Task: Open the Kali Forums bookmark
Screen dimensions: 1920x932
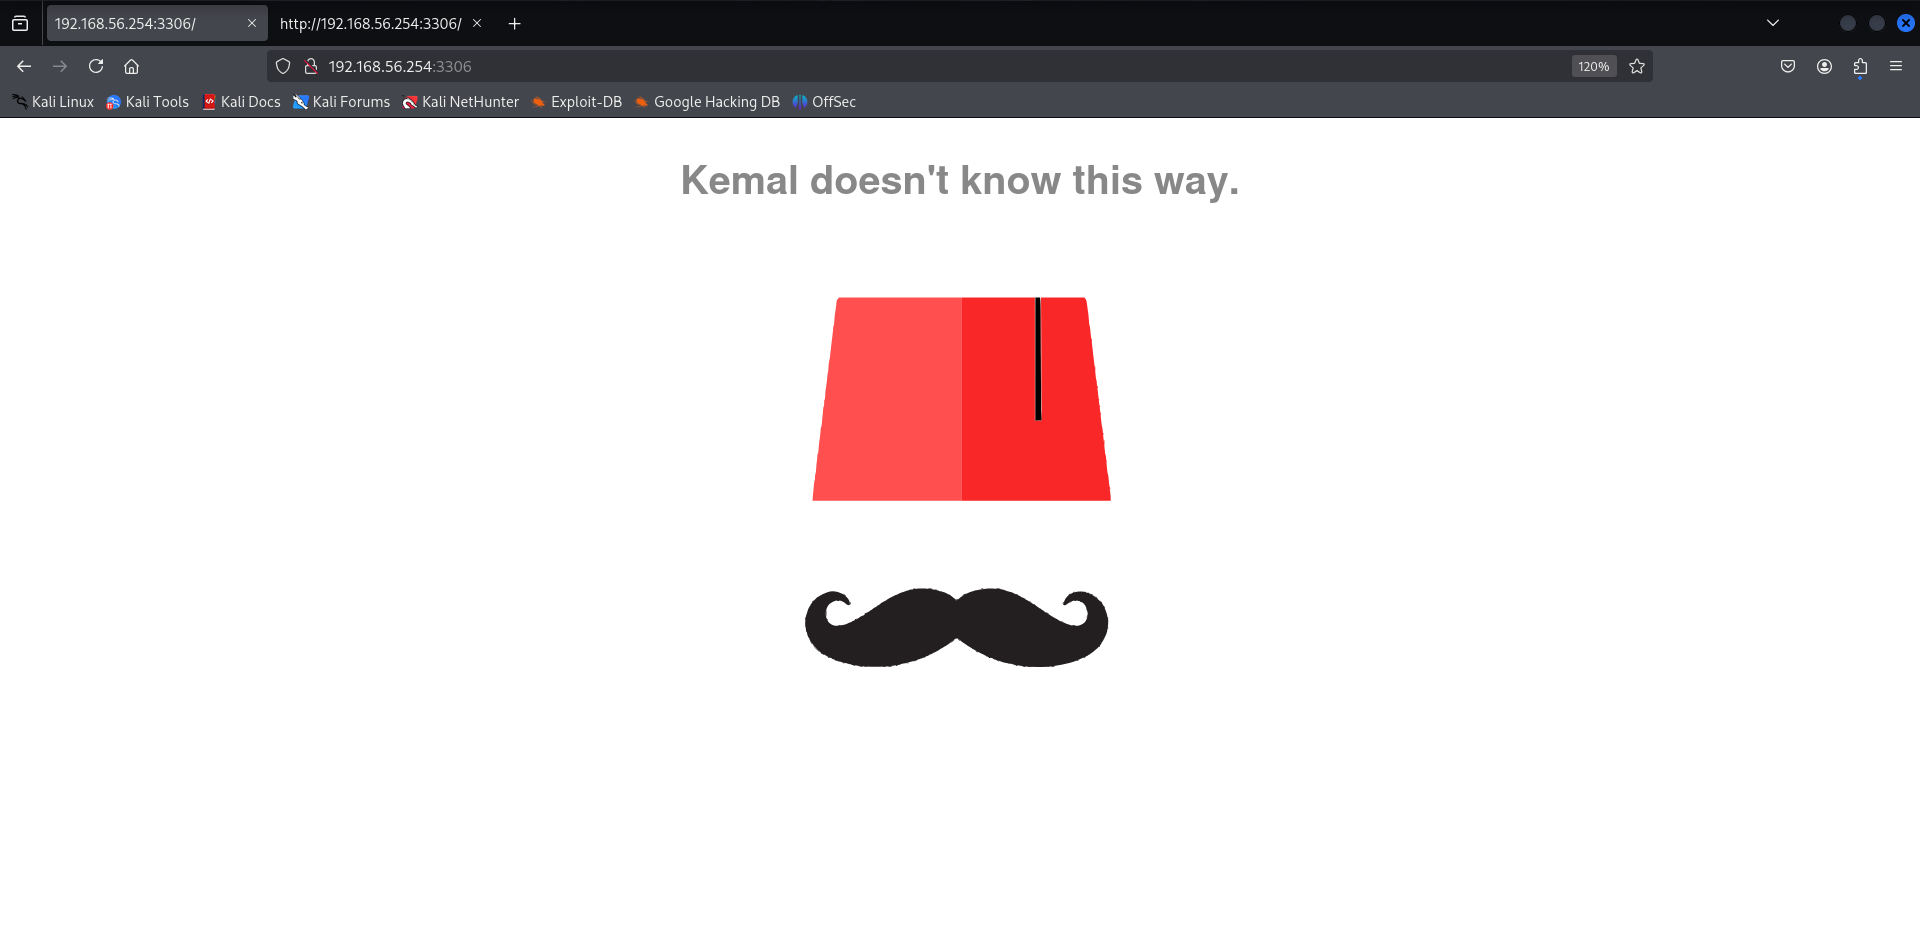Action: point(341,102)
